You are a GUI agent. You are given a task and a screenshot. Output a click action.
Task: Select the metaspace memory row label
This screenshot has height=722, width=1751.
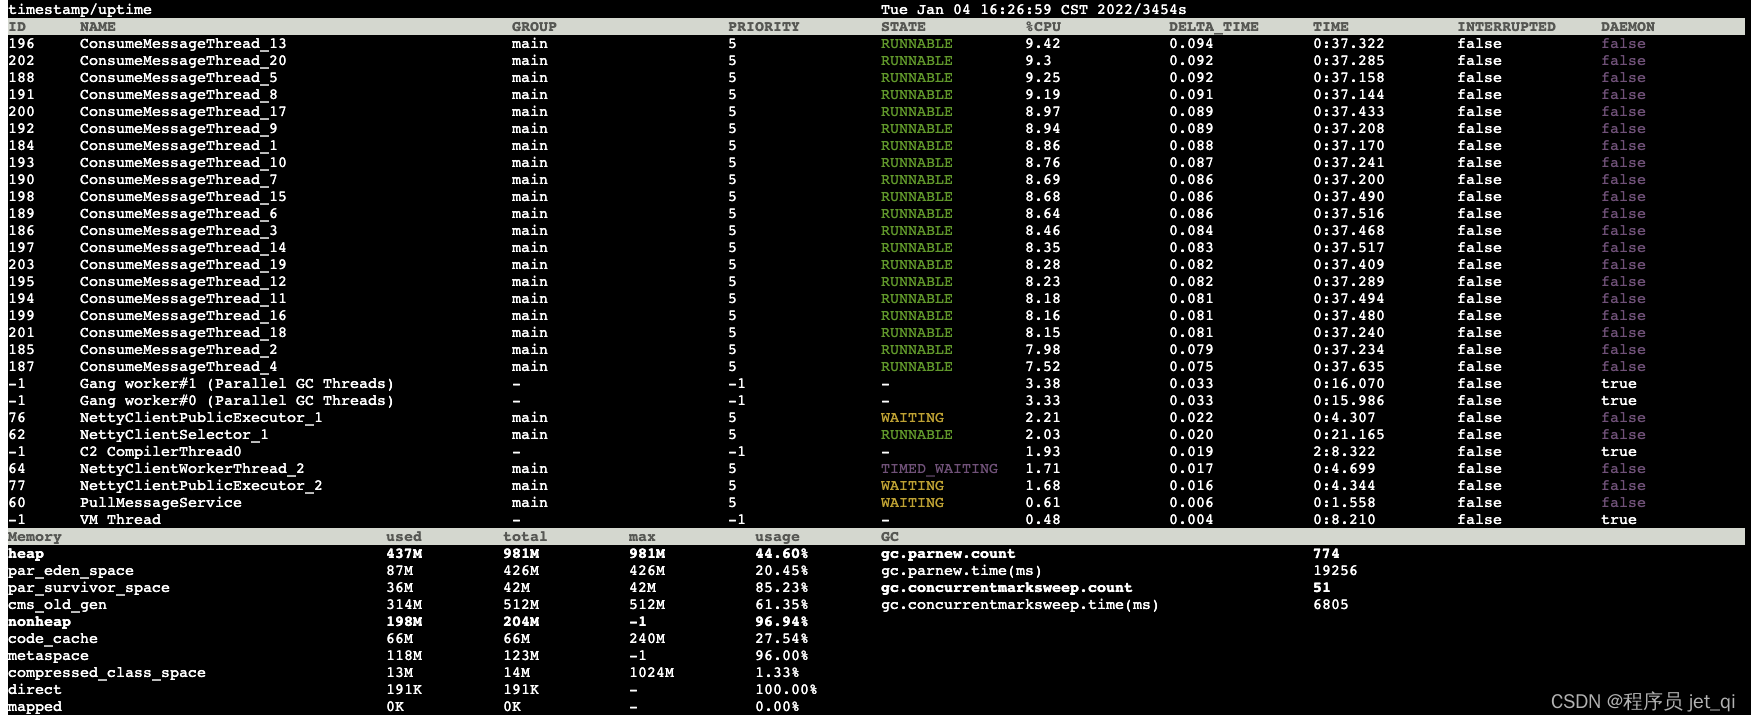point(48,656)
